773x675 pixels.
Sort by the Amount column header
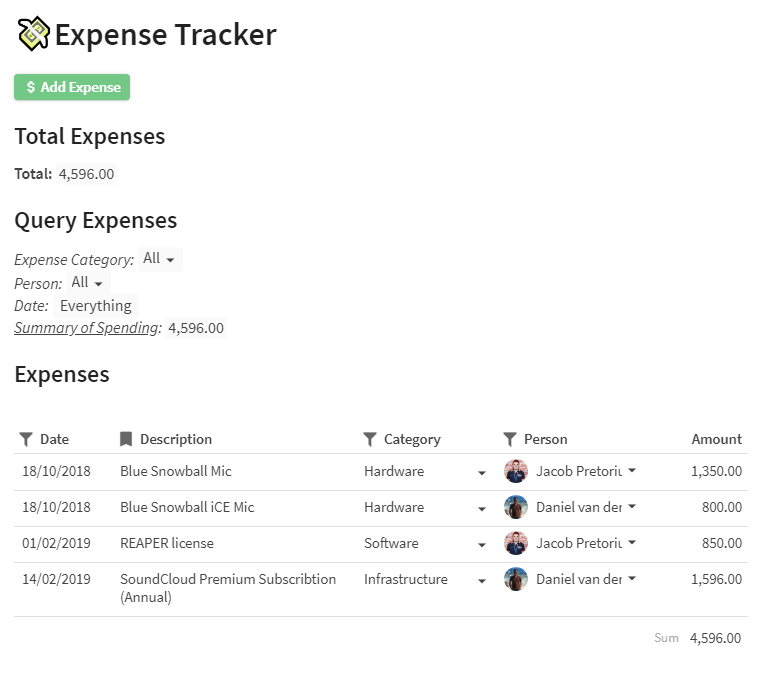pyautogui.click(x=716, y=439)
